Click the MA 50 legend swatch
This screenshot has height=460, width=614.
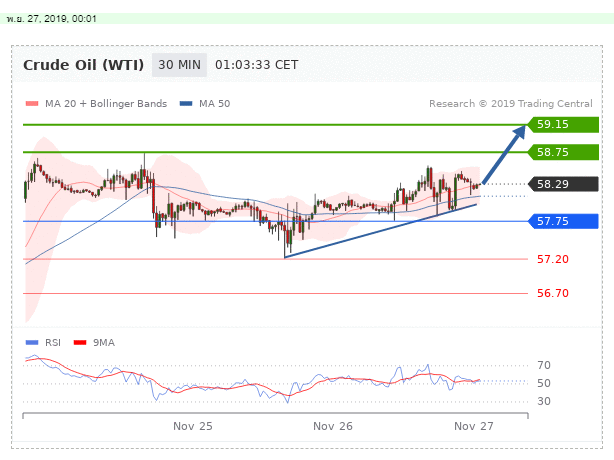coord(186,104)
